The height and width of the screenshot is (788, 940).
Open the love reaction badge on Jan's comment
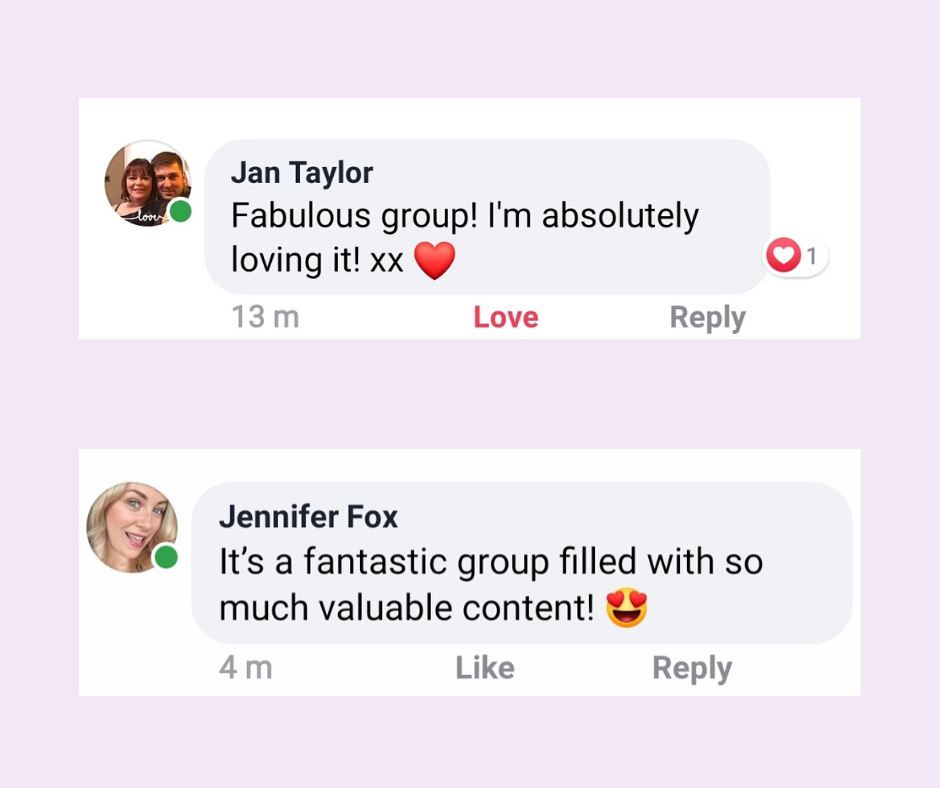point(796,257)
